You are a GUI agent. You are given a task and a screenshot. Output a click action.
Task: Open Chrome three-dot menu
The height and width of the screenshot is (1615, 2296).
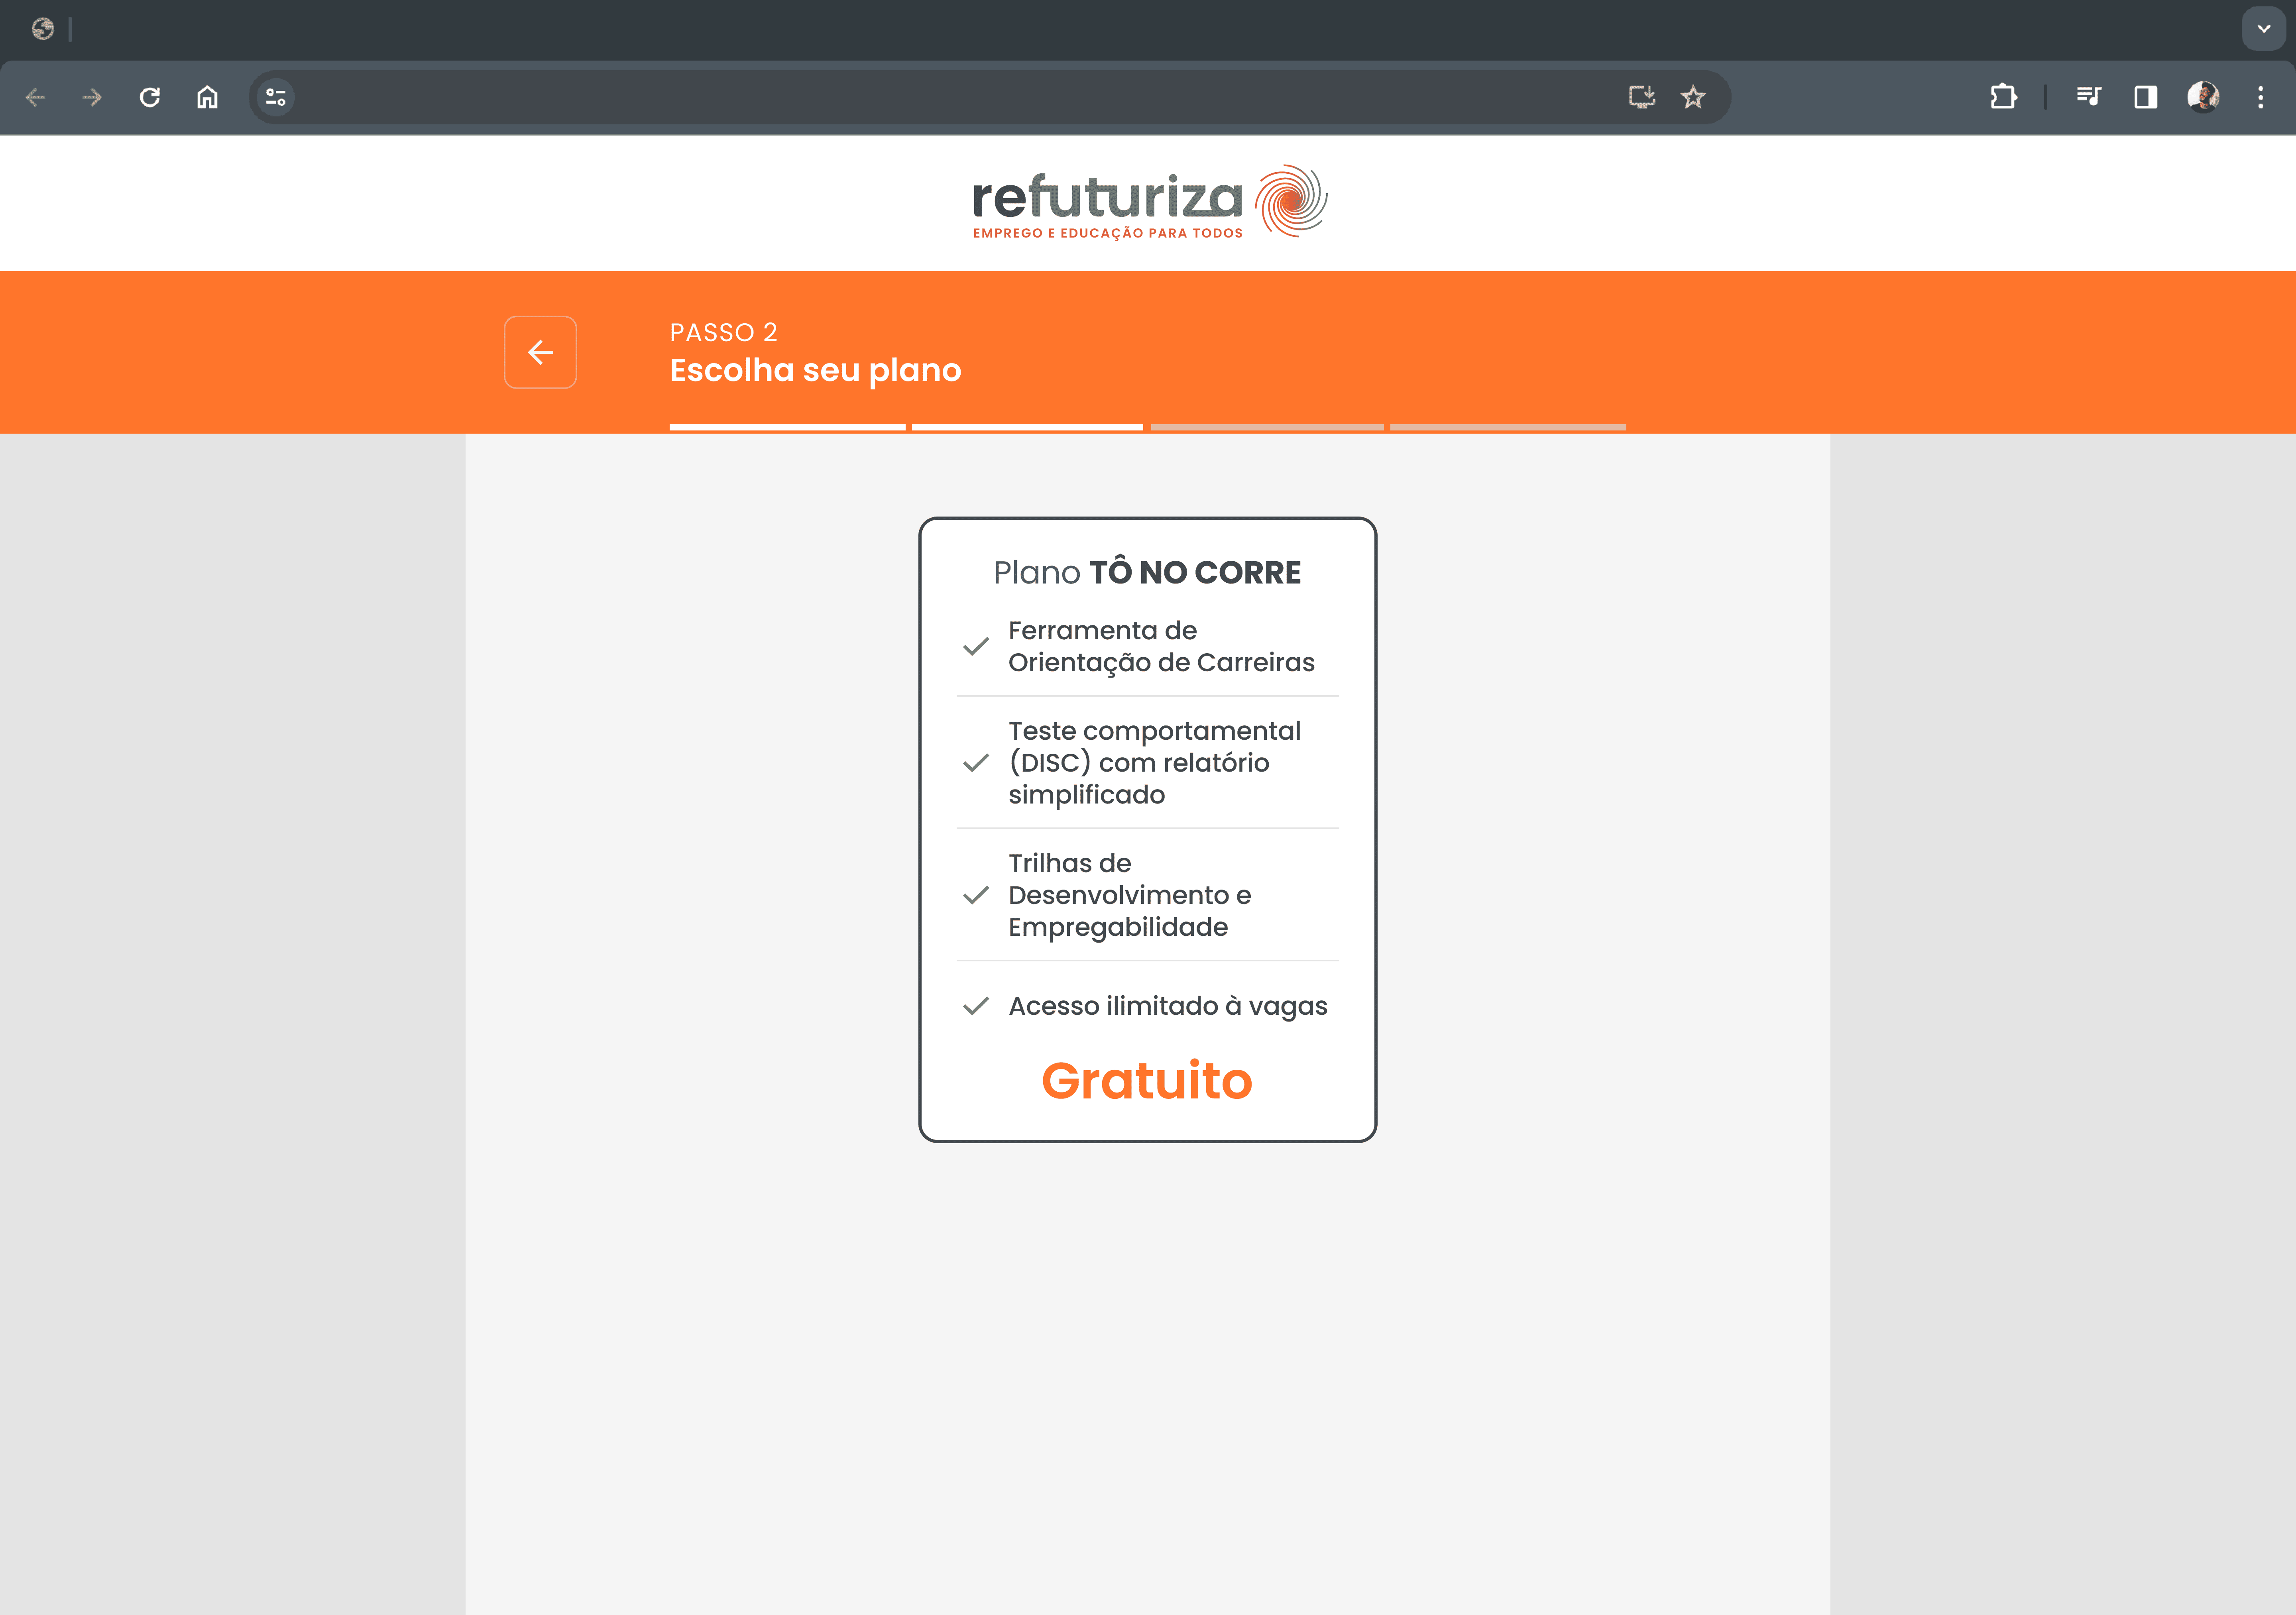[2260, 97]
